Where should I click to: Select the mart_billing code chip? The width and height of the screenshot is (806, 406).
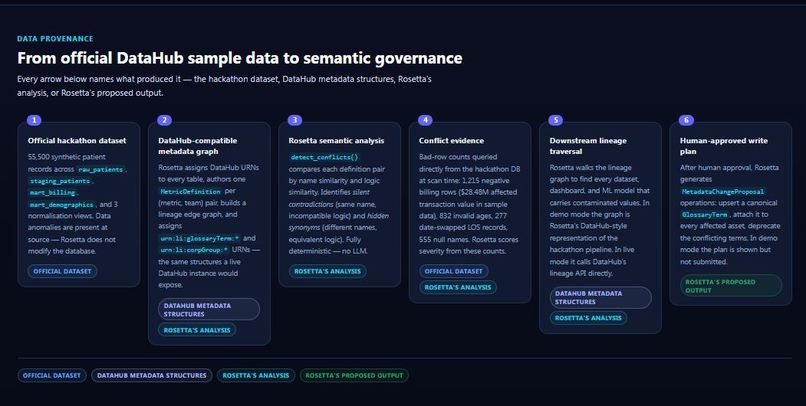click(53, 193)
